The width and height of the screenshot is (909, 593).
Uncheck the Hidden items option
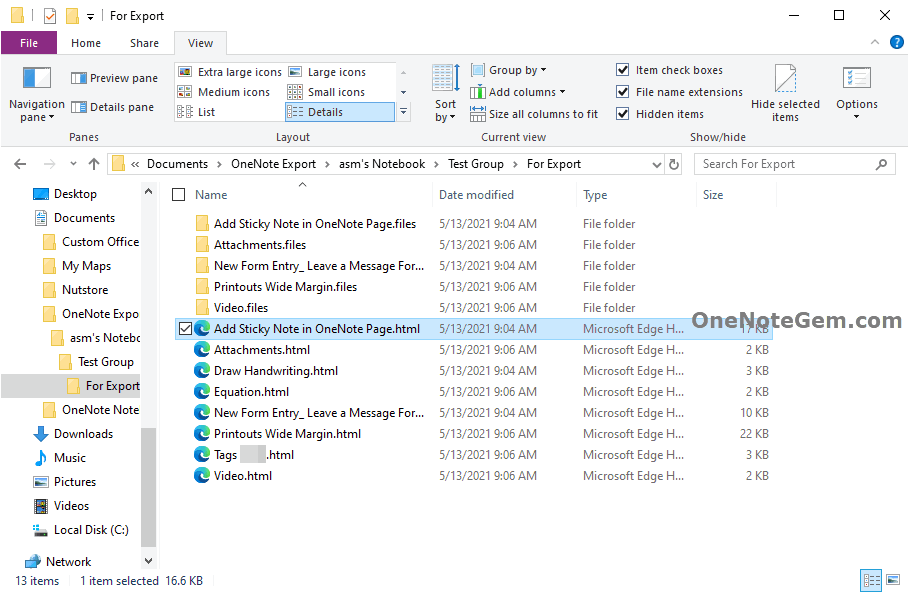click(x=624, y=113)
